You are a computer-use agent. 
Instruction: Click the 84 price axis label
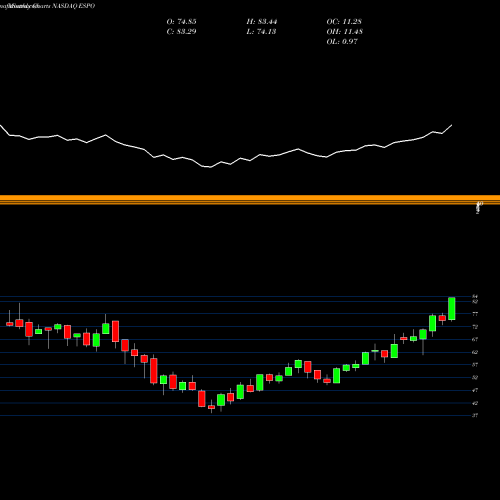(475, 296)
